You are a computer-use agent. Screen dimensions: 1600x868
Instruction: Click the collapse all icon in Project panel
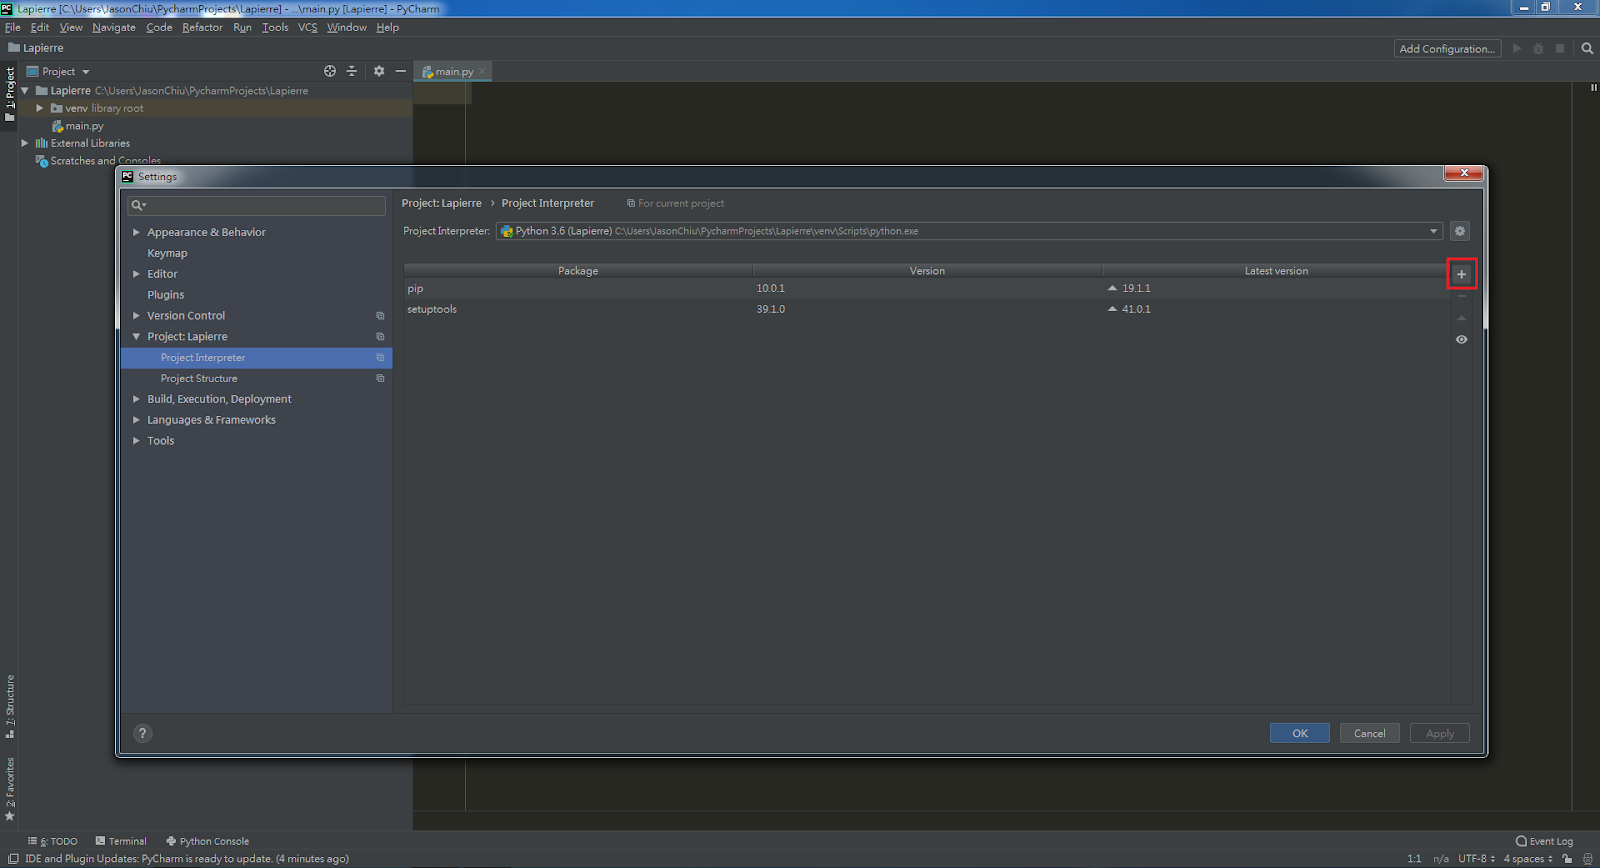[x=351, y=71]
